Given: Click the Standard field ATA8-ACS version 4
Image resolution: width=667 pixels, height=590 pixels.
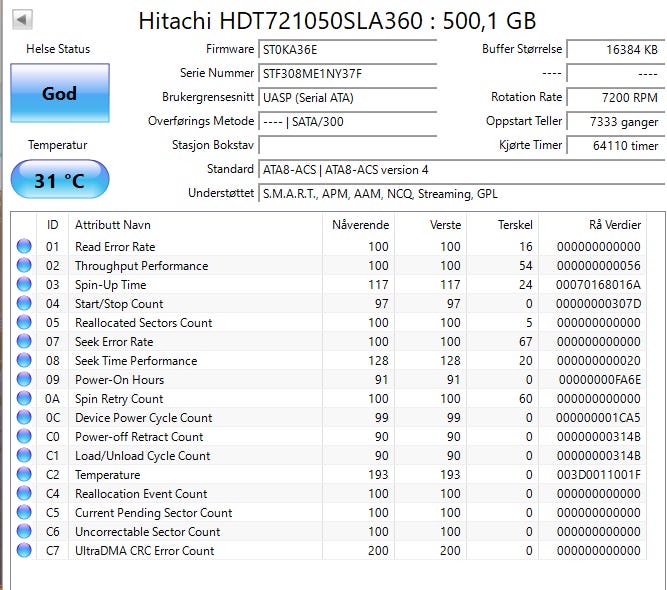Looking at the screenshot, I should [462, 169].
